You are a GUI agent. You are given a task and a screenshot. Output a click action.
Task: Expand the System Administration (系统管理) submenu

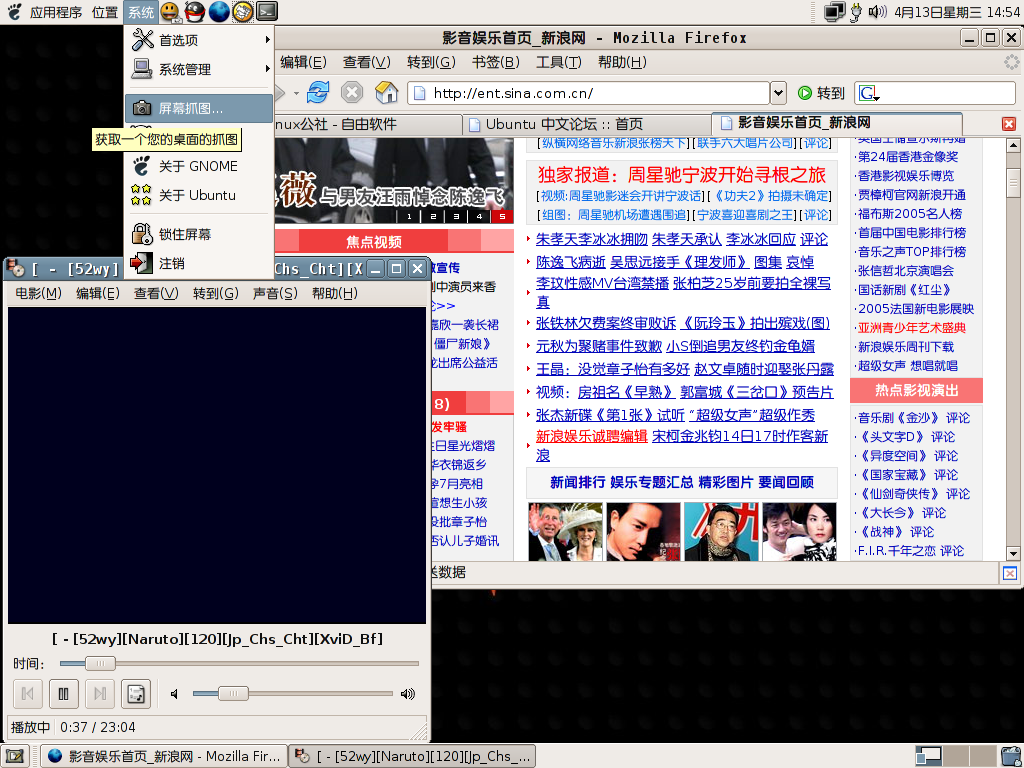point(199,69)
